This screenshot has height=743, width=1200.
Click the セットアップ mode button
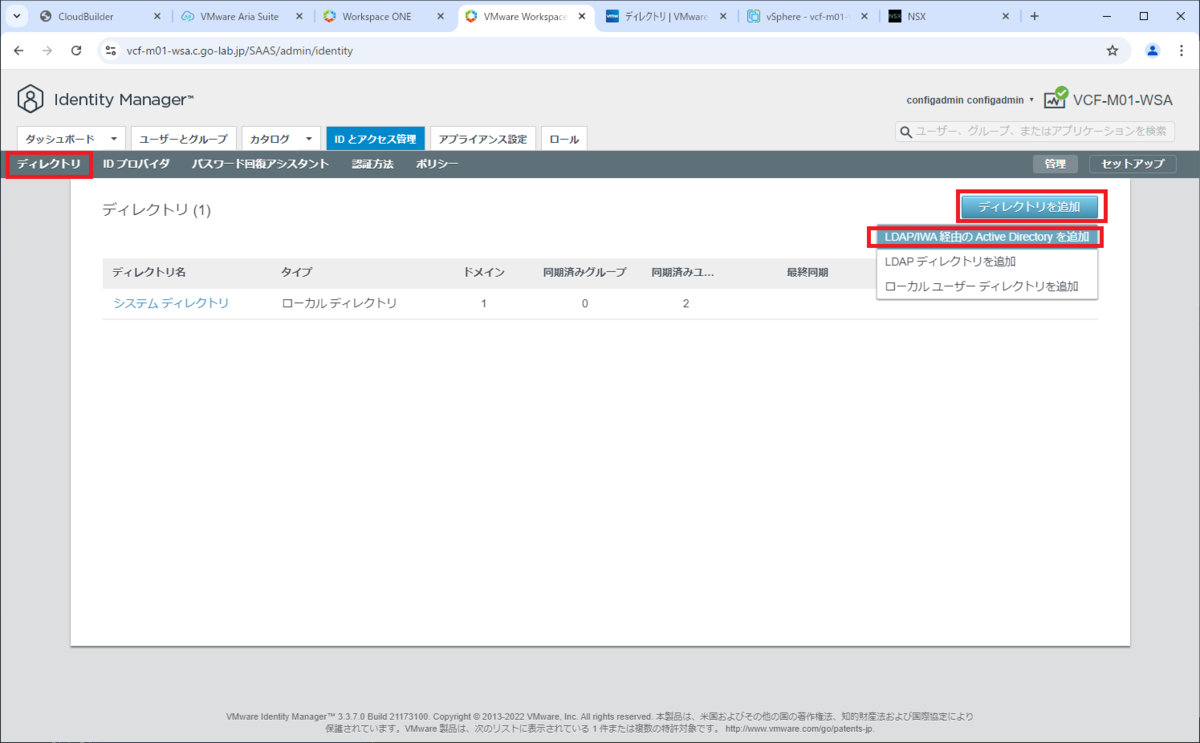click(1131, 163)
